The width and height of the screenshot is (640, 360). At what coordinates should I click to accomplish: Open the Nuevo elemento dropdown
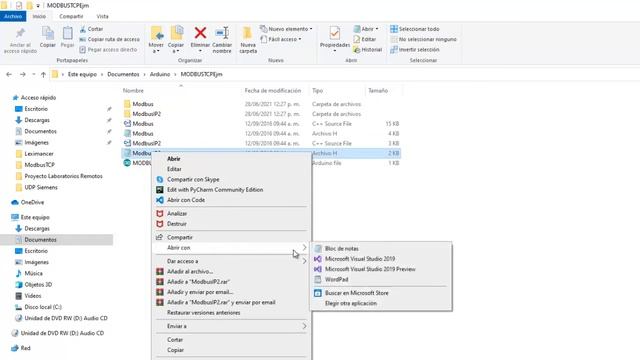click(287, 29)
